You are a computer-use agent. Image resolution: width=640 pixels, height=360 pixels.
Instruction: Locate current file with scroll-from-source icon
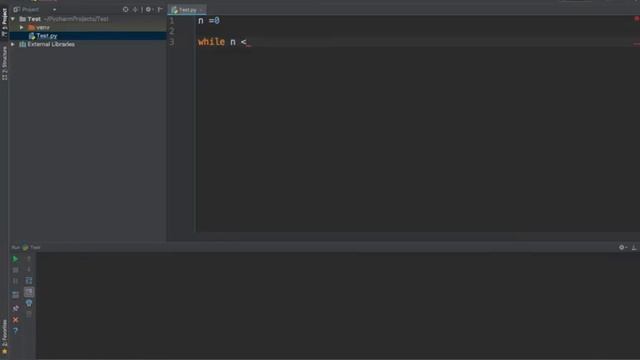125,9
